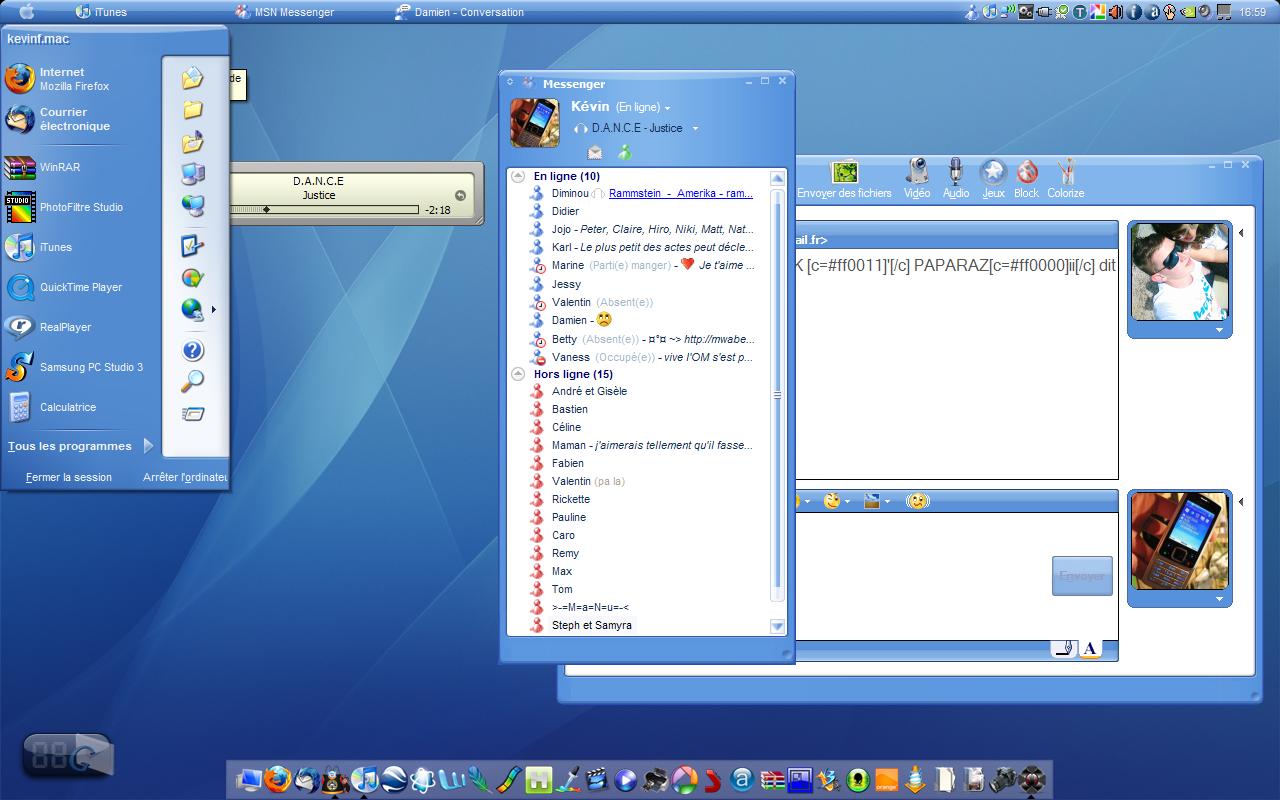Send a nudge with the shaking emoticon
Image resolution: width=1280 pixels, height=800 pixels.
point(917,501)
